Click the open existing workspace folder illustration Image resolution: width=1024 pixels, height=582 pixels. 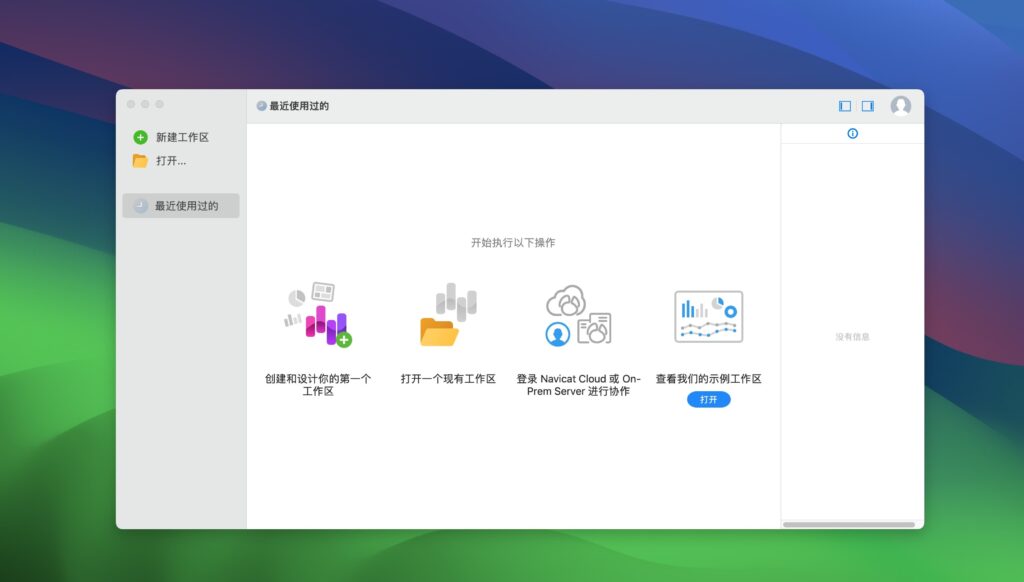tap(448, 315)
